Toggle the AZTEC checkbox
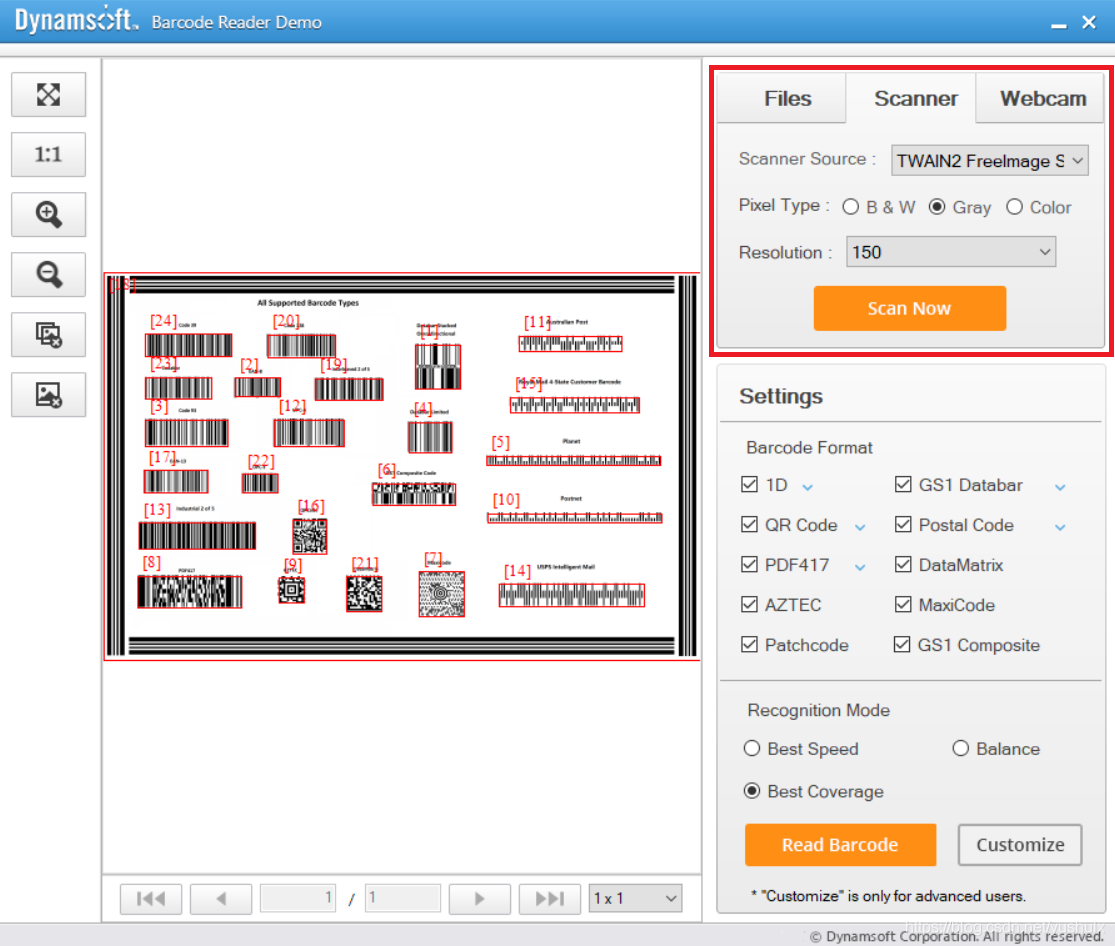Image resolution: width=1115 pixels, height=946 pixels. [x=749, y=604]
